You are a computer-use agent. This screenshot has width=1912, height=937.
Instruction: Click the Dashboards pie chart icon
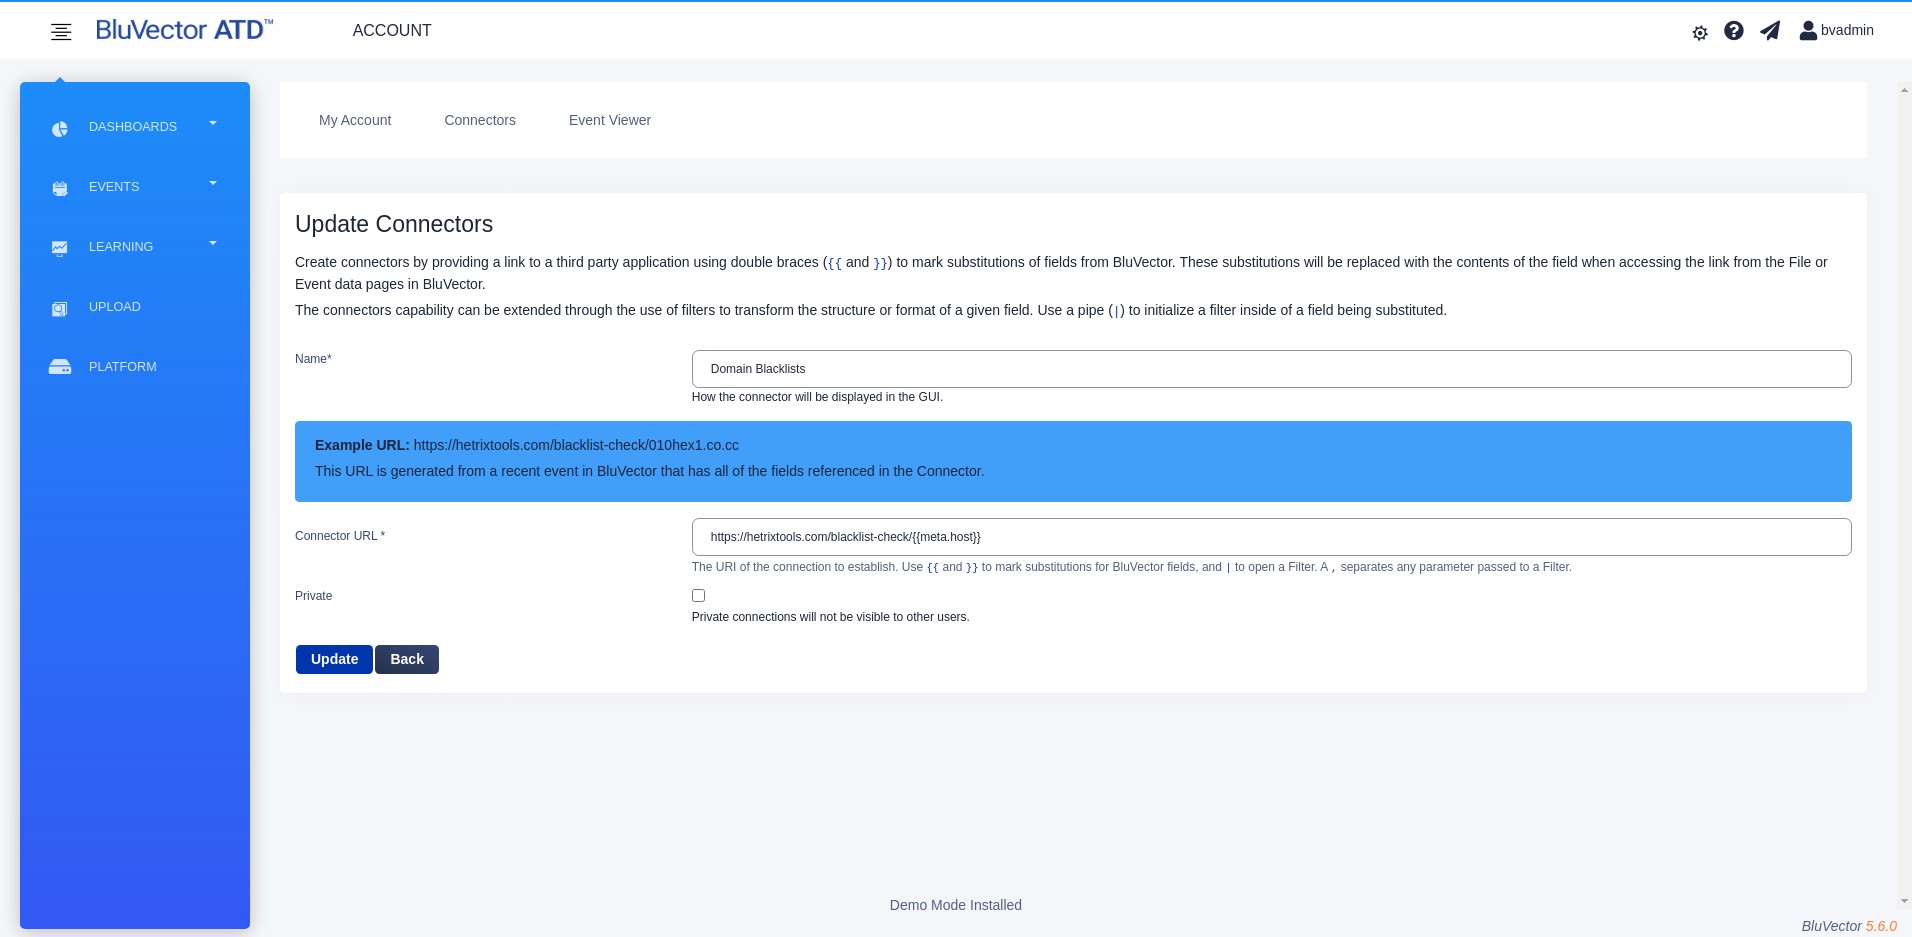pos(60,128)
